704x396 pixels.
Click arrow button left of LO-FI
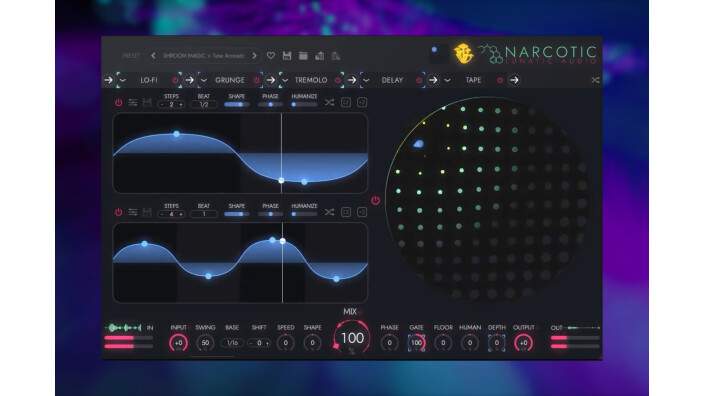click(109, 80)
